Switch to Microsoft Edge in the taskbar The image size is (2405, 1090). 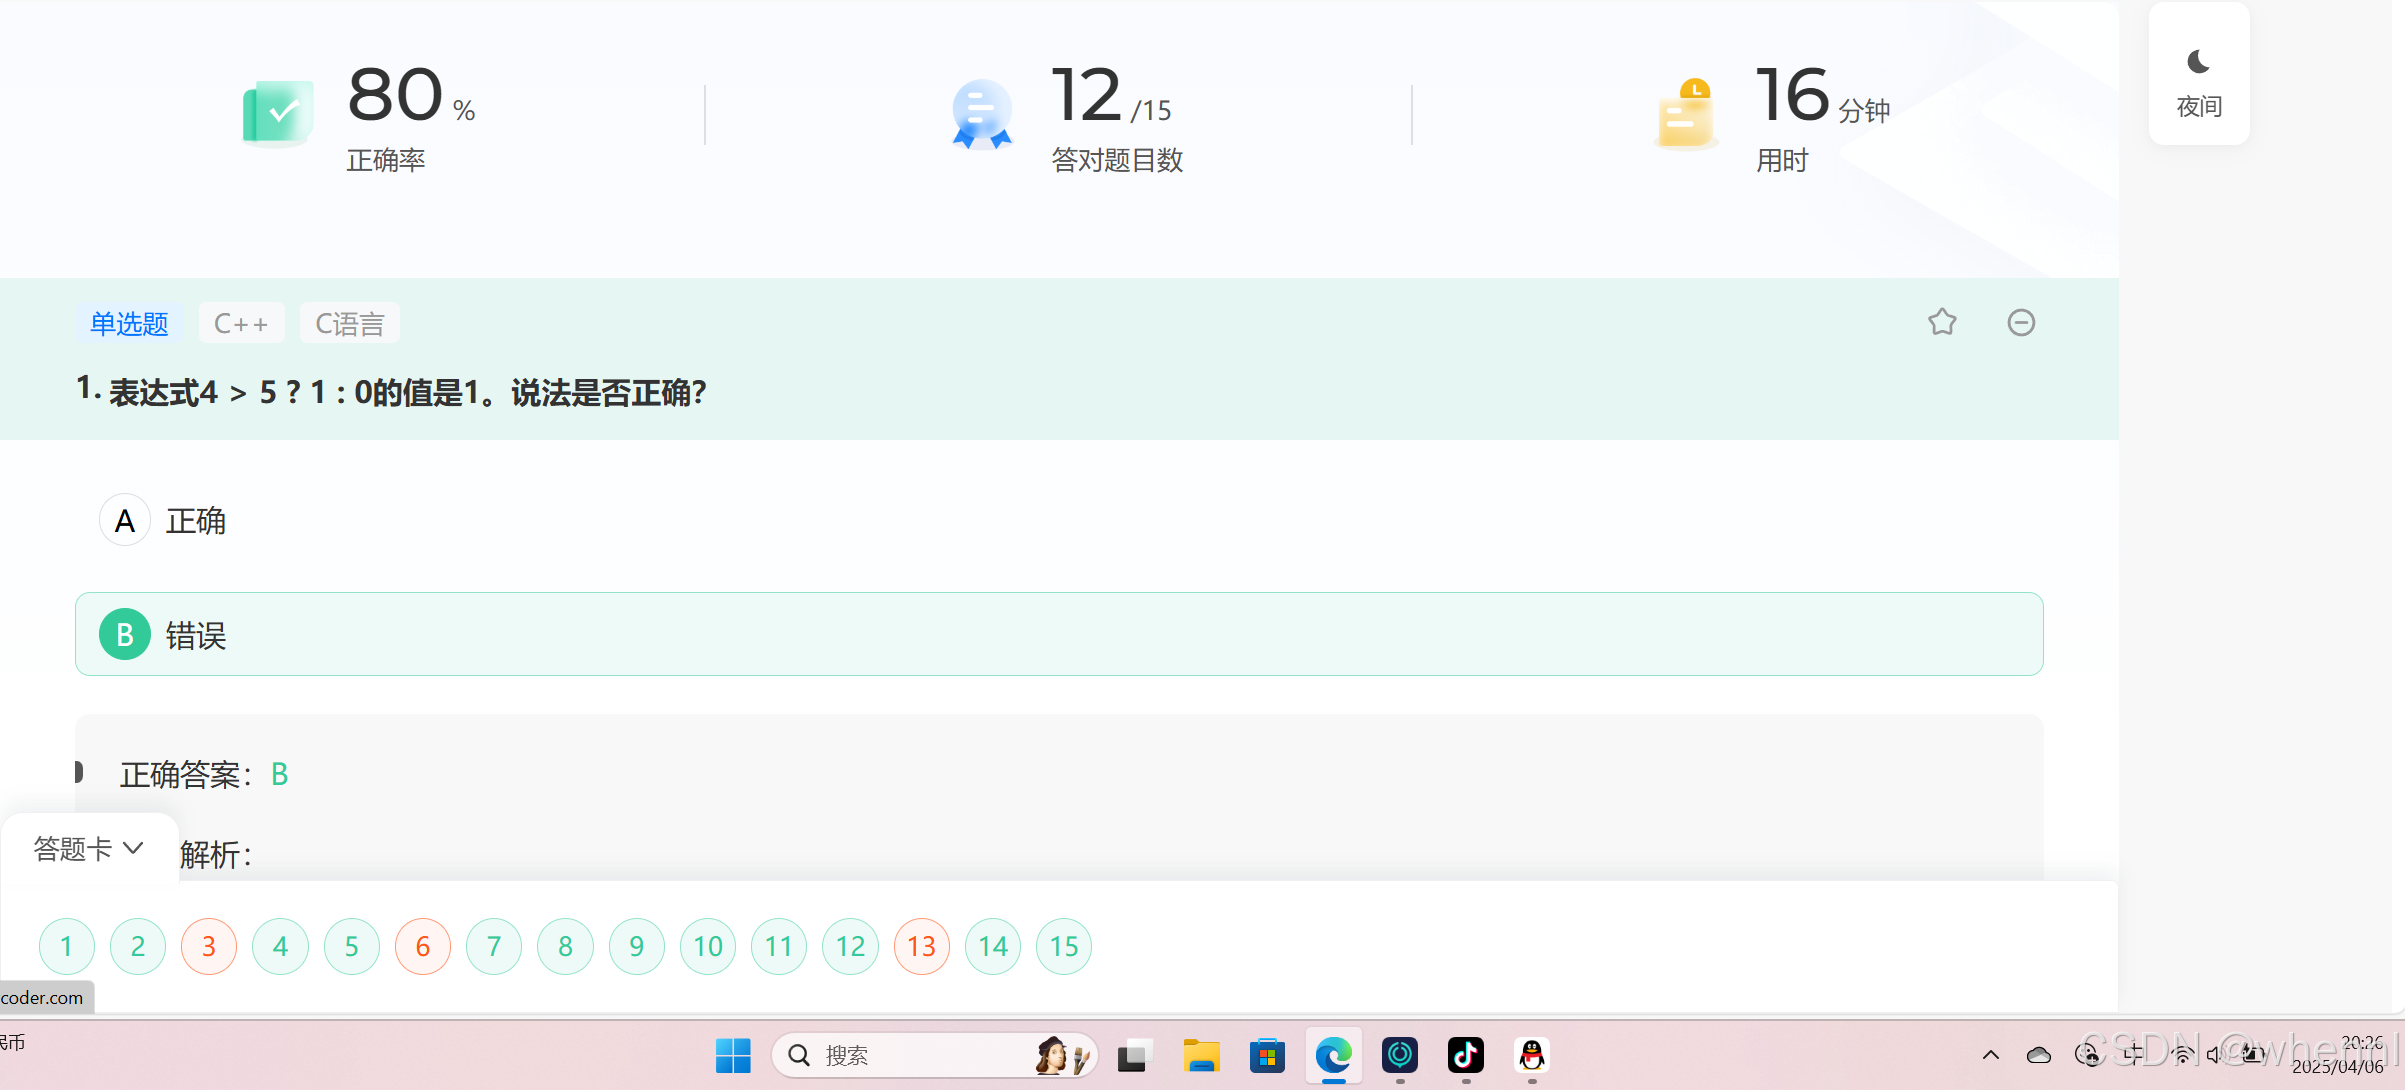(x=1333, y=1055)
